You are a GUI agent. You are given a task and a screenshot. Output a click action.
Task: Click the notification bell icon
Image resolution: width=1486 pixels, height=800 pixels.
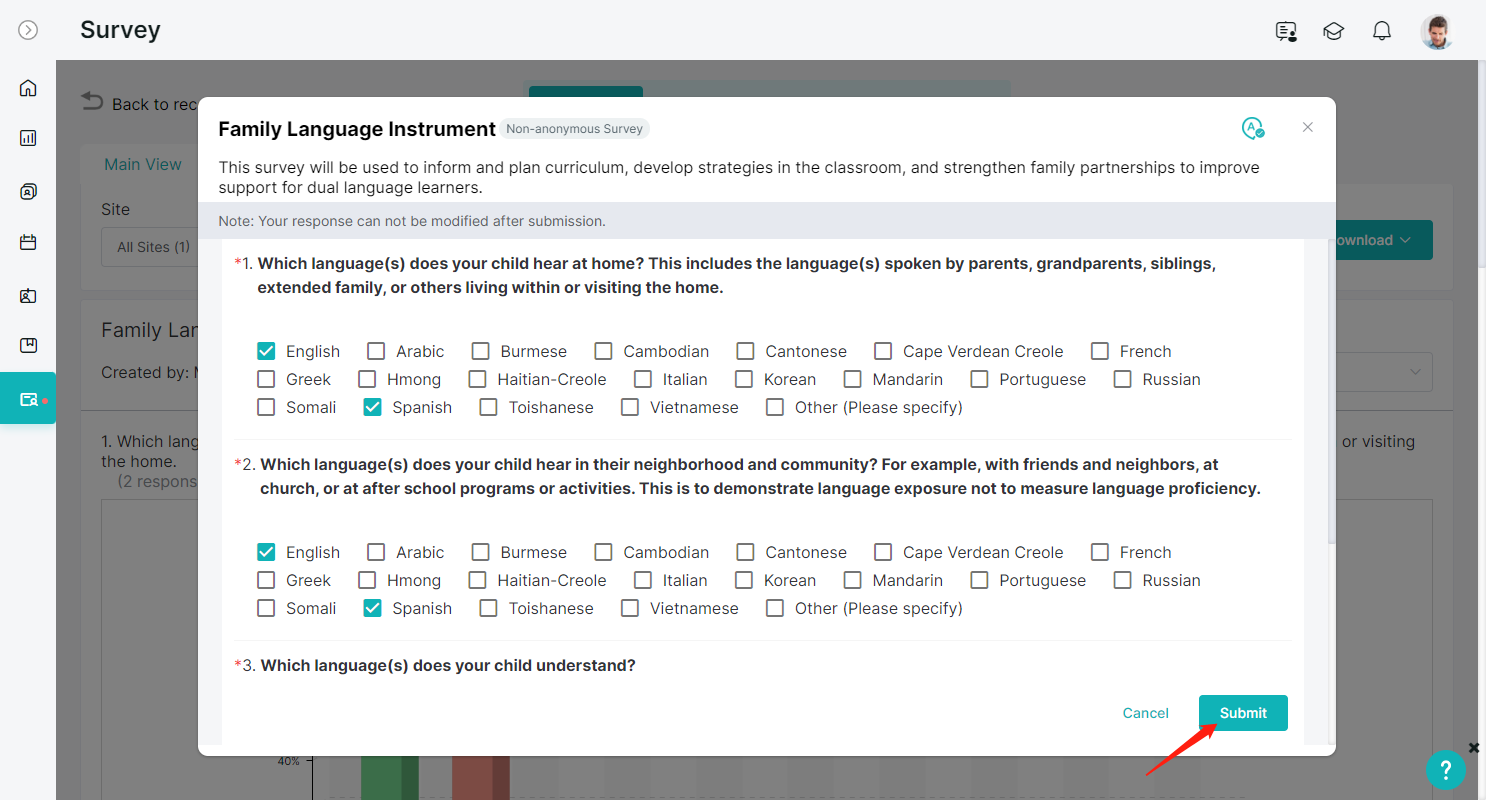click(1382, 31)
